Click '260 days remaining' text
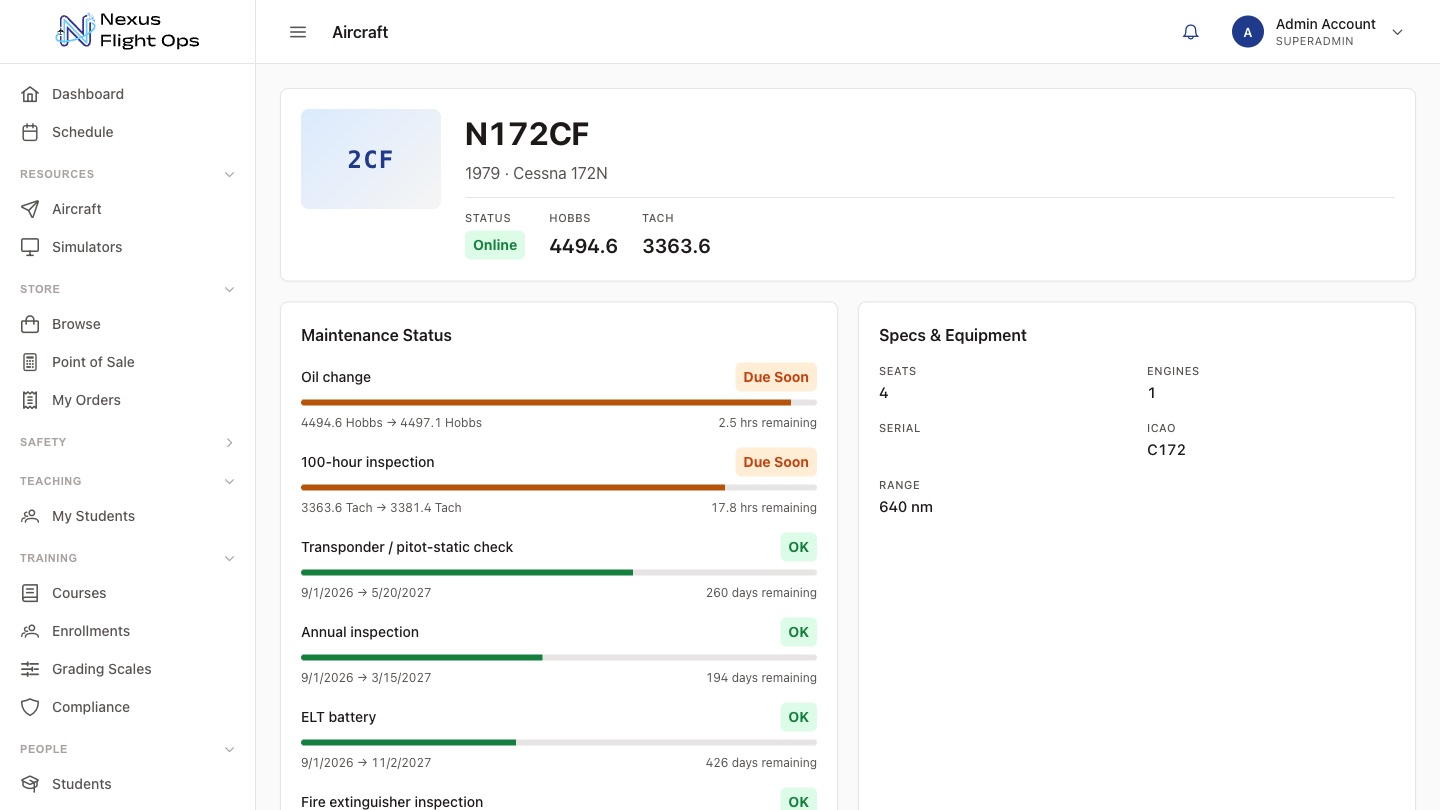The width and height of the screenshot is (1440, 810). click(x=761, y=593)
